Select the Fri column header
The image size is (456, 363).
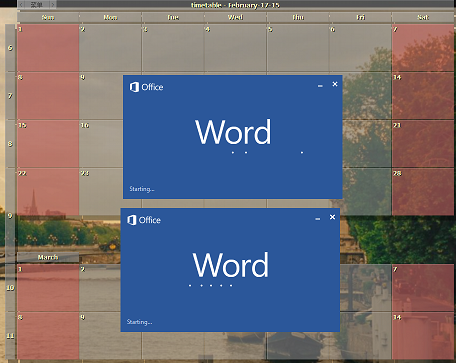[360, 17]
